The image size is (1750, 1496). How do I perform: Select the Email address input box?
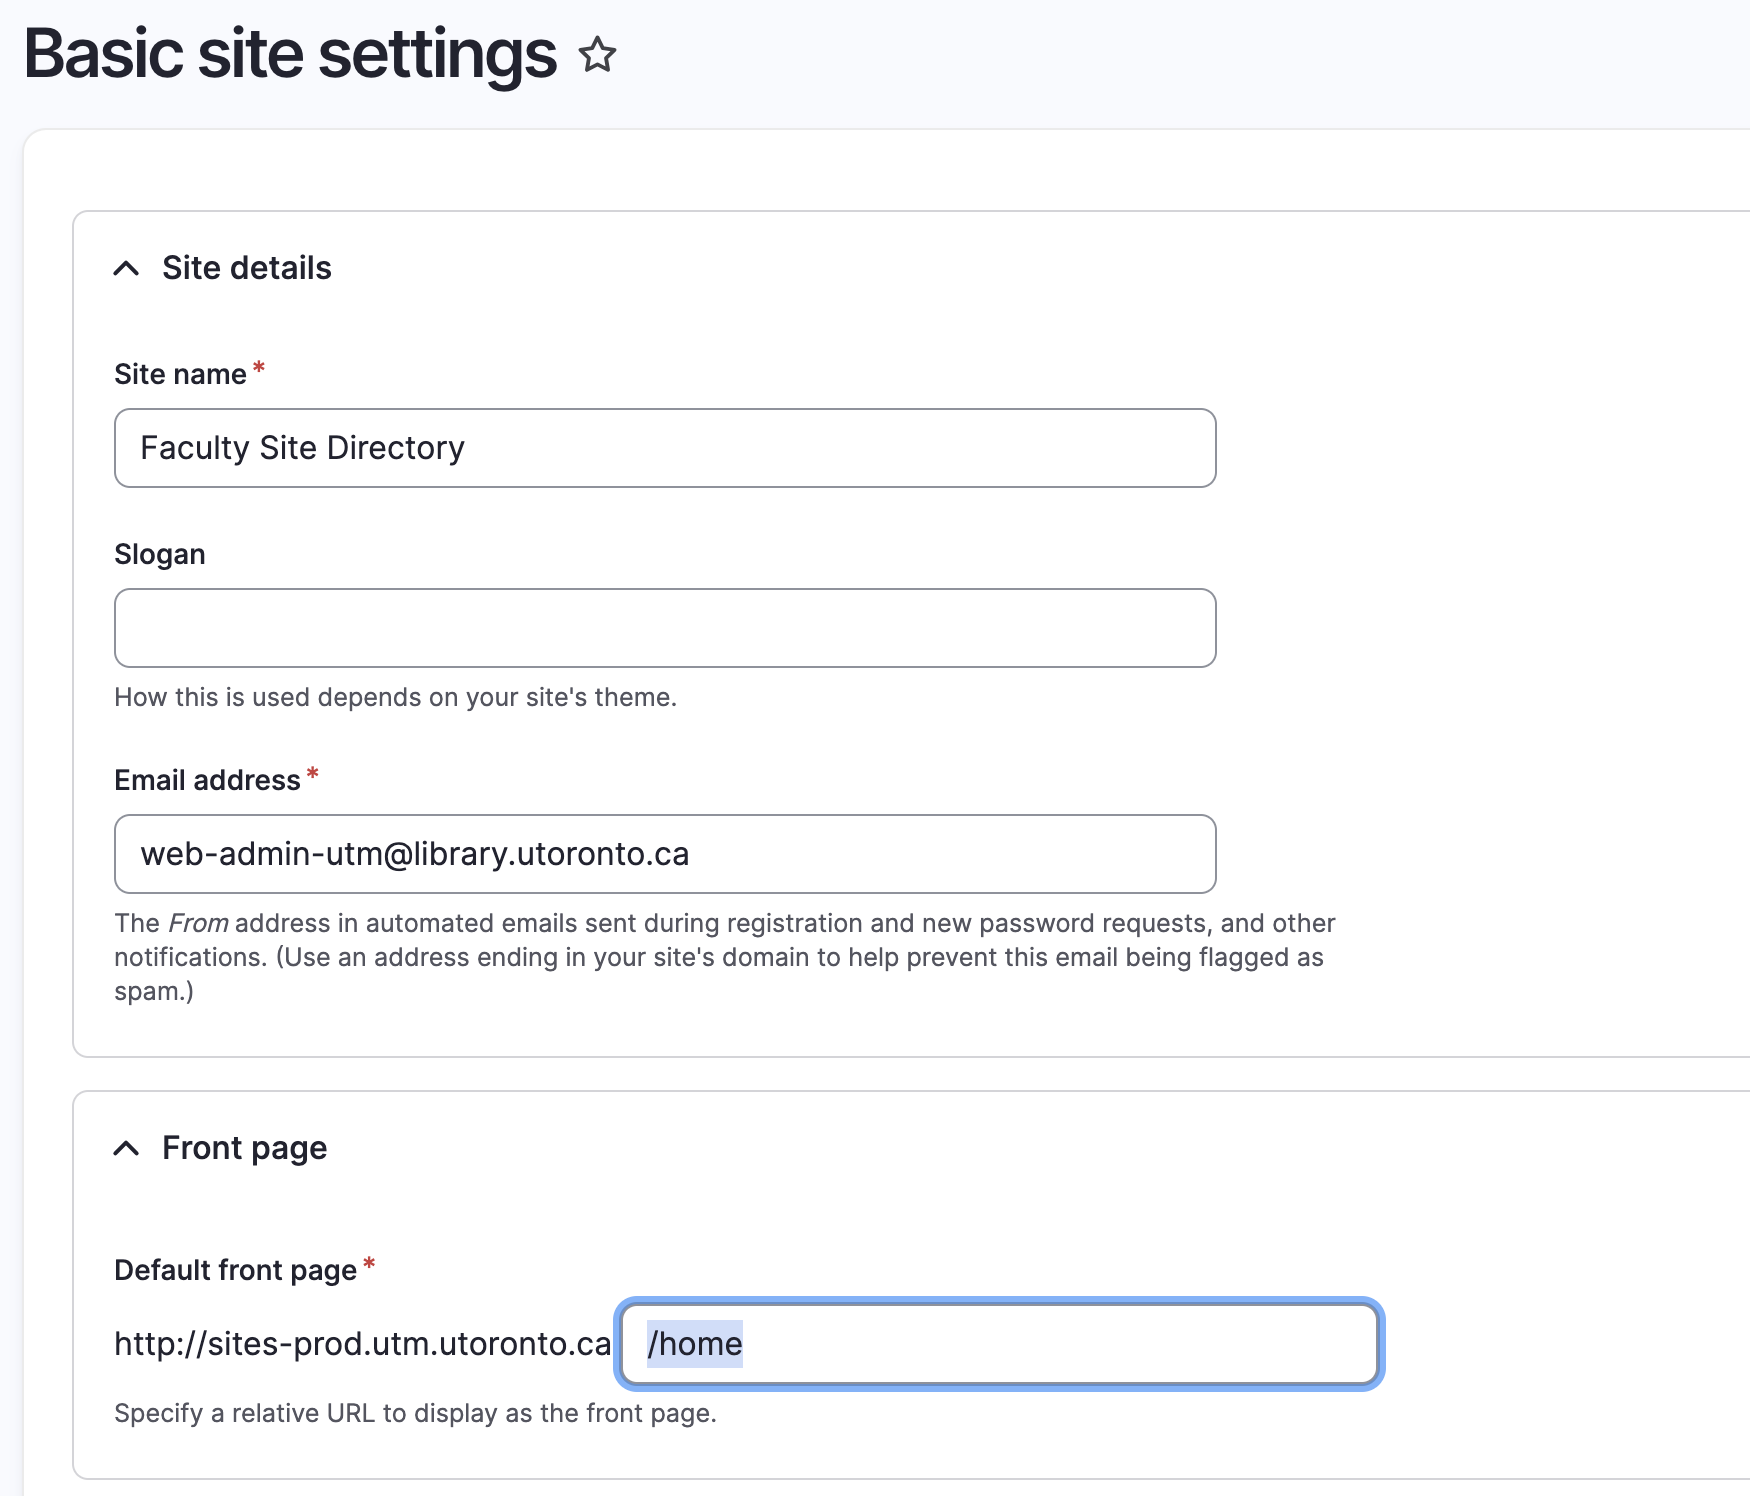[x=664, y=854]
